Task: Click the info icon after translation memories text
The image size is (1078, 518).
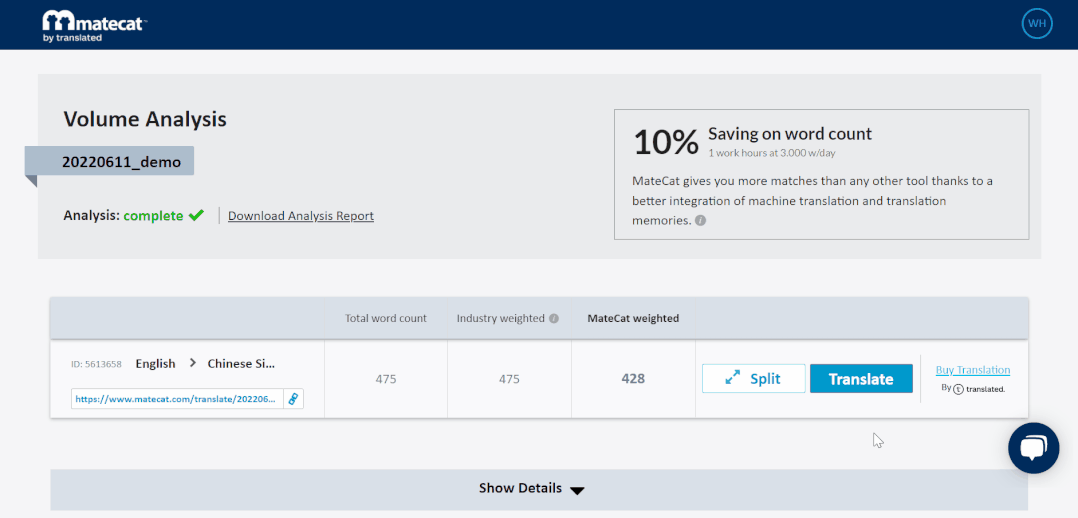Action: click(x=700, y=221)
